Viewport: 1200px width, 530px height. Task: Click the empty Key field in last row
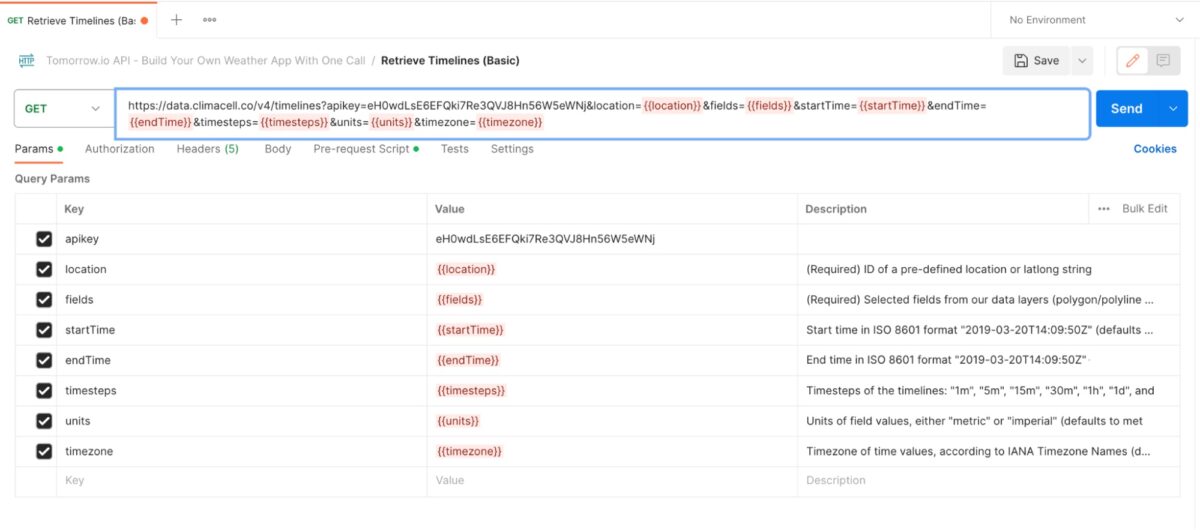tap(242, 480)
